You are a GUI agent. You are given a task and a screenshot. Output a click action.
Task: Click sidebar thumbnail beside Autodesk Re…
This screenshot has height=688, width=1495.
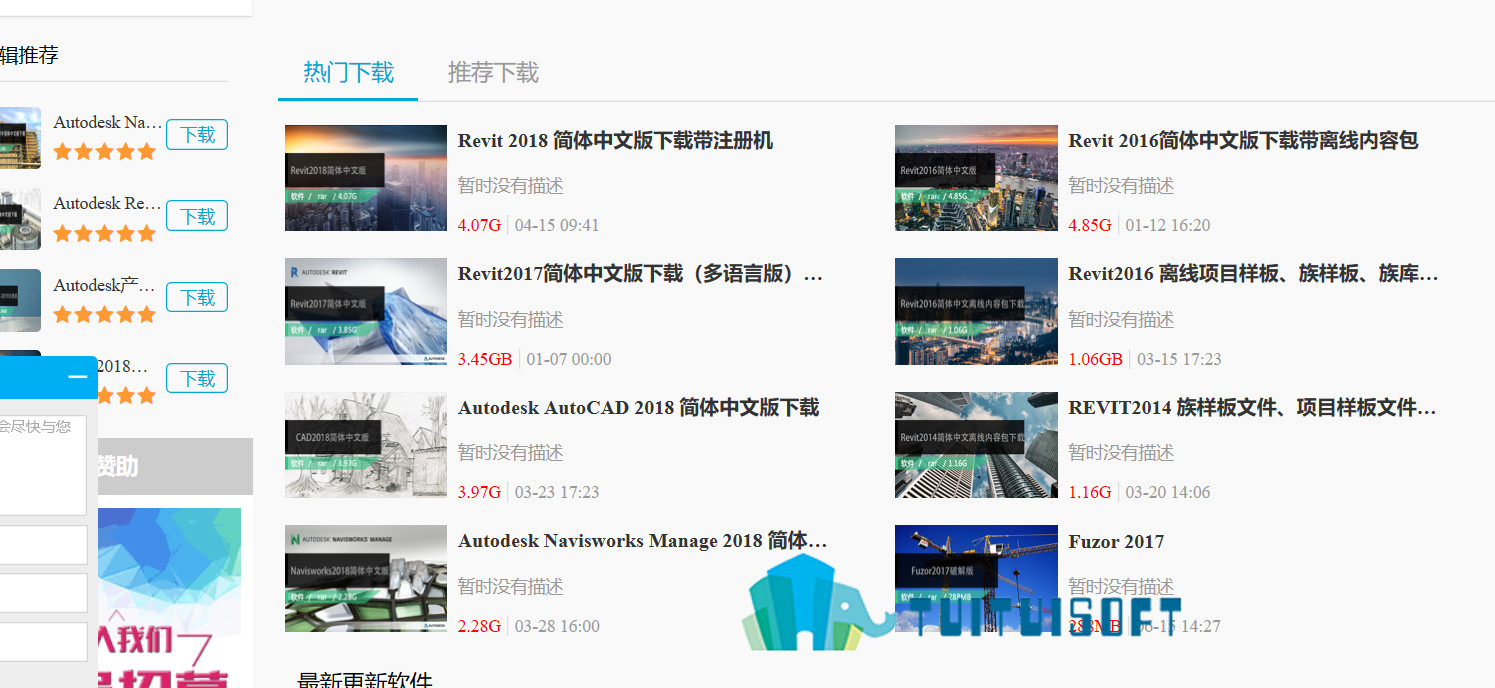[x=20, y=219]
